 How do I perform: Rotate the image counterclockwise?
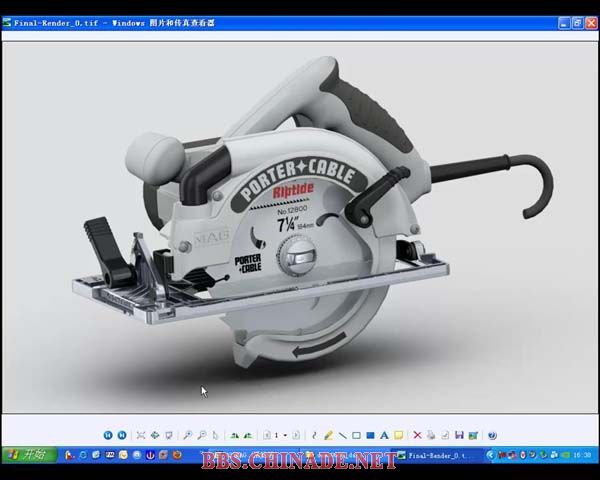click(x=248, y=435)
